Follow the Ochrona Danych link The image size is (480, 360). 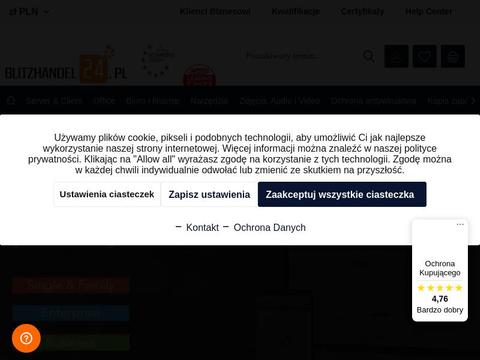pos(270,227)
